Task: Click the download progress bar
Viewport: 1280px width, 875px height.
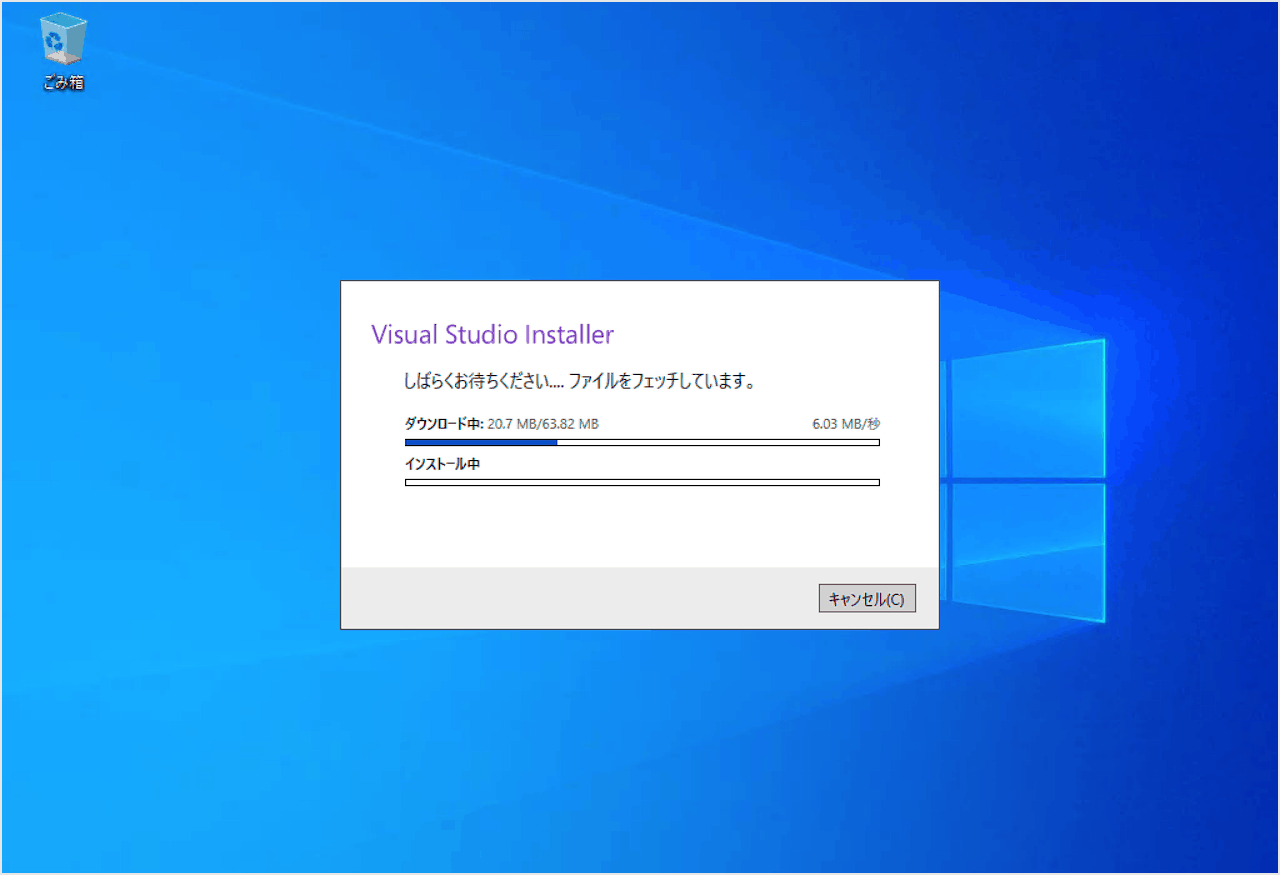Action: click(x=642, y=442)
